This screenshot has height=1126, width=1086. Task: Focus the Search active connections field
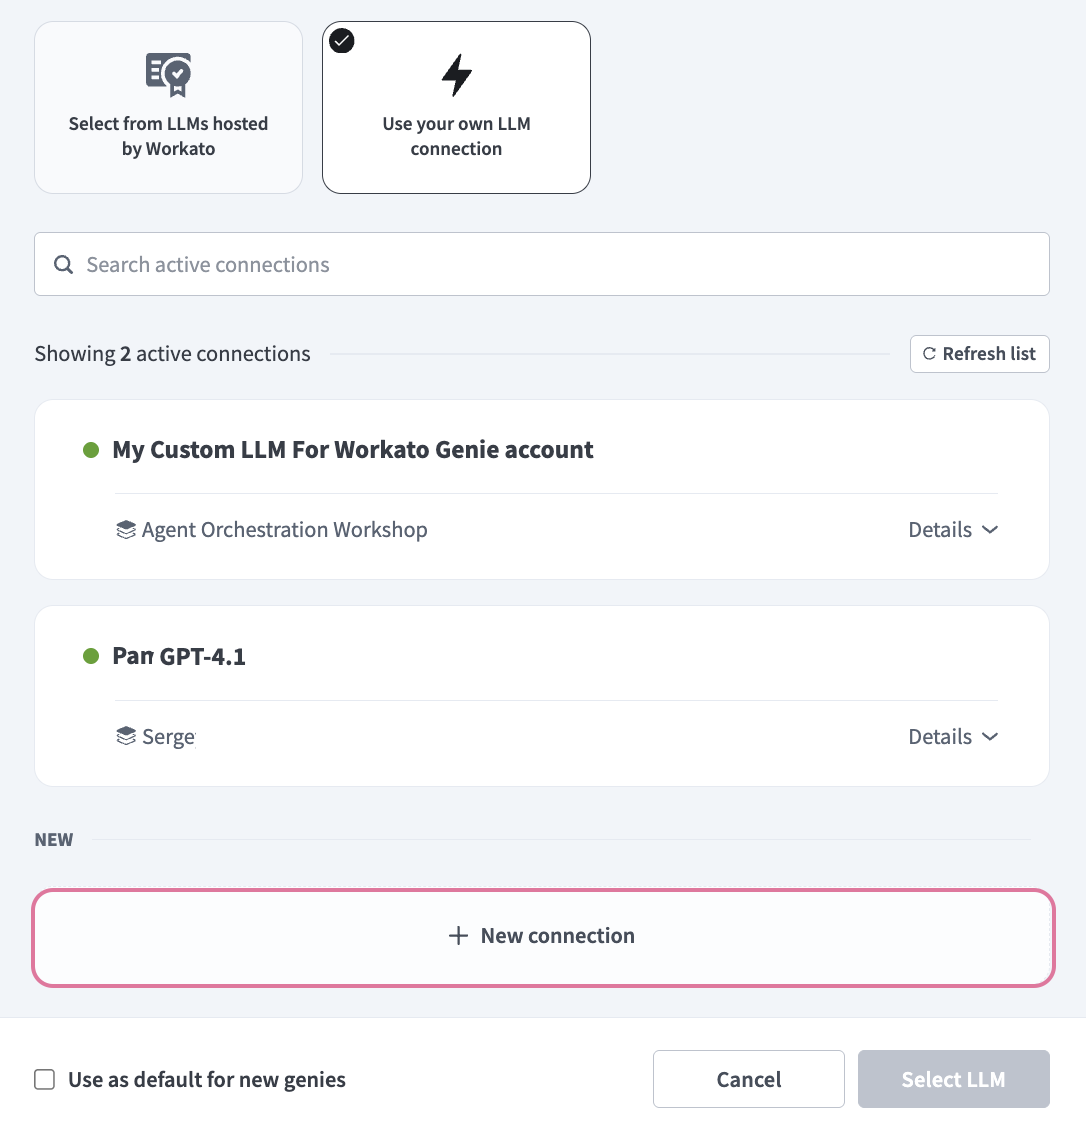click(541, 265)
